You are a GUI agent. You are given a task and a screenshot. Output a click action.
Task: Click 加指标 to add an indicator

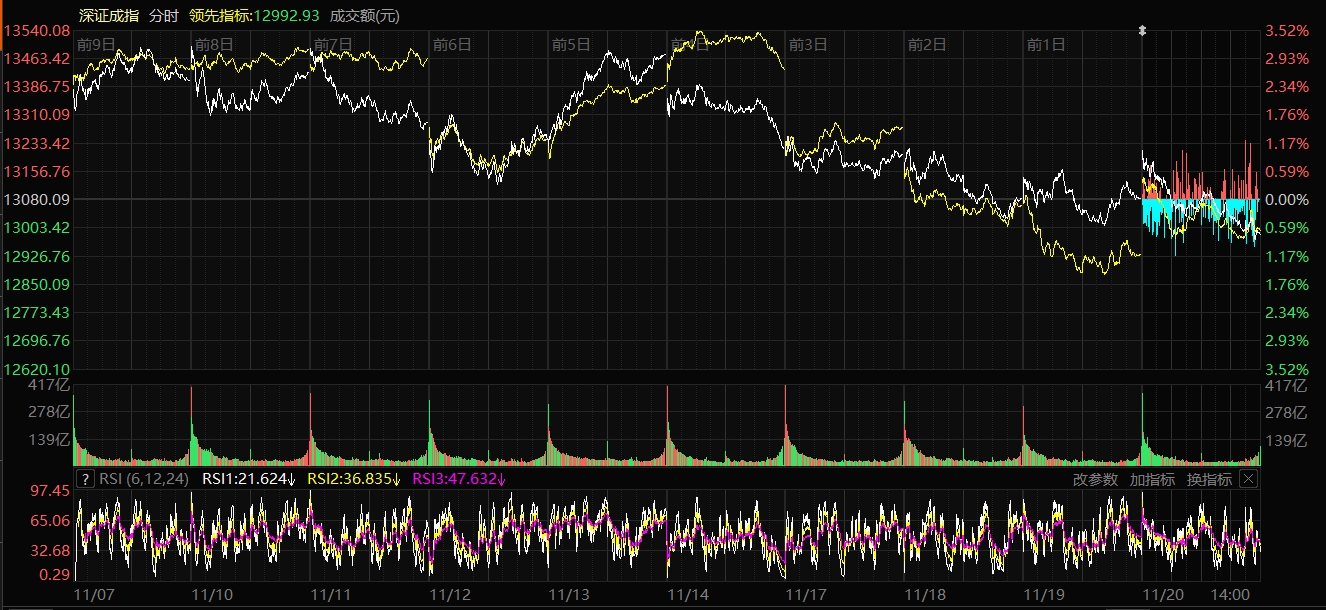coord(1152,479)
